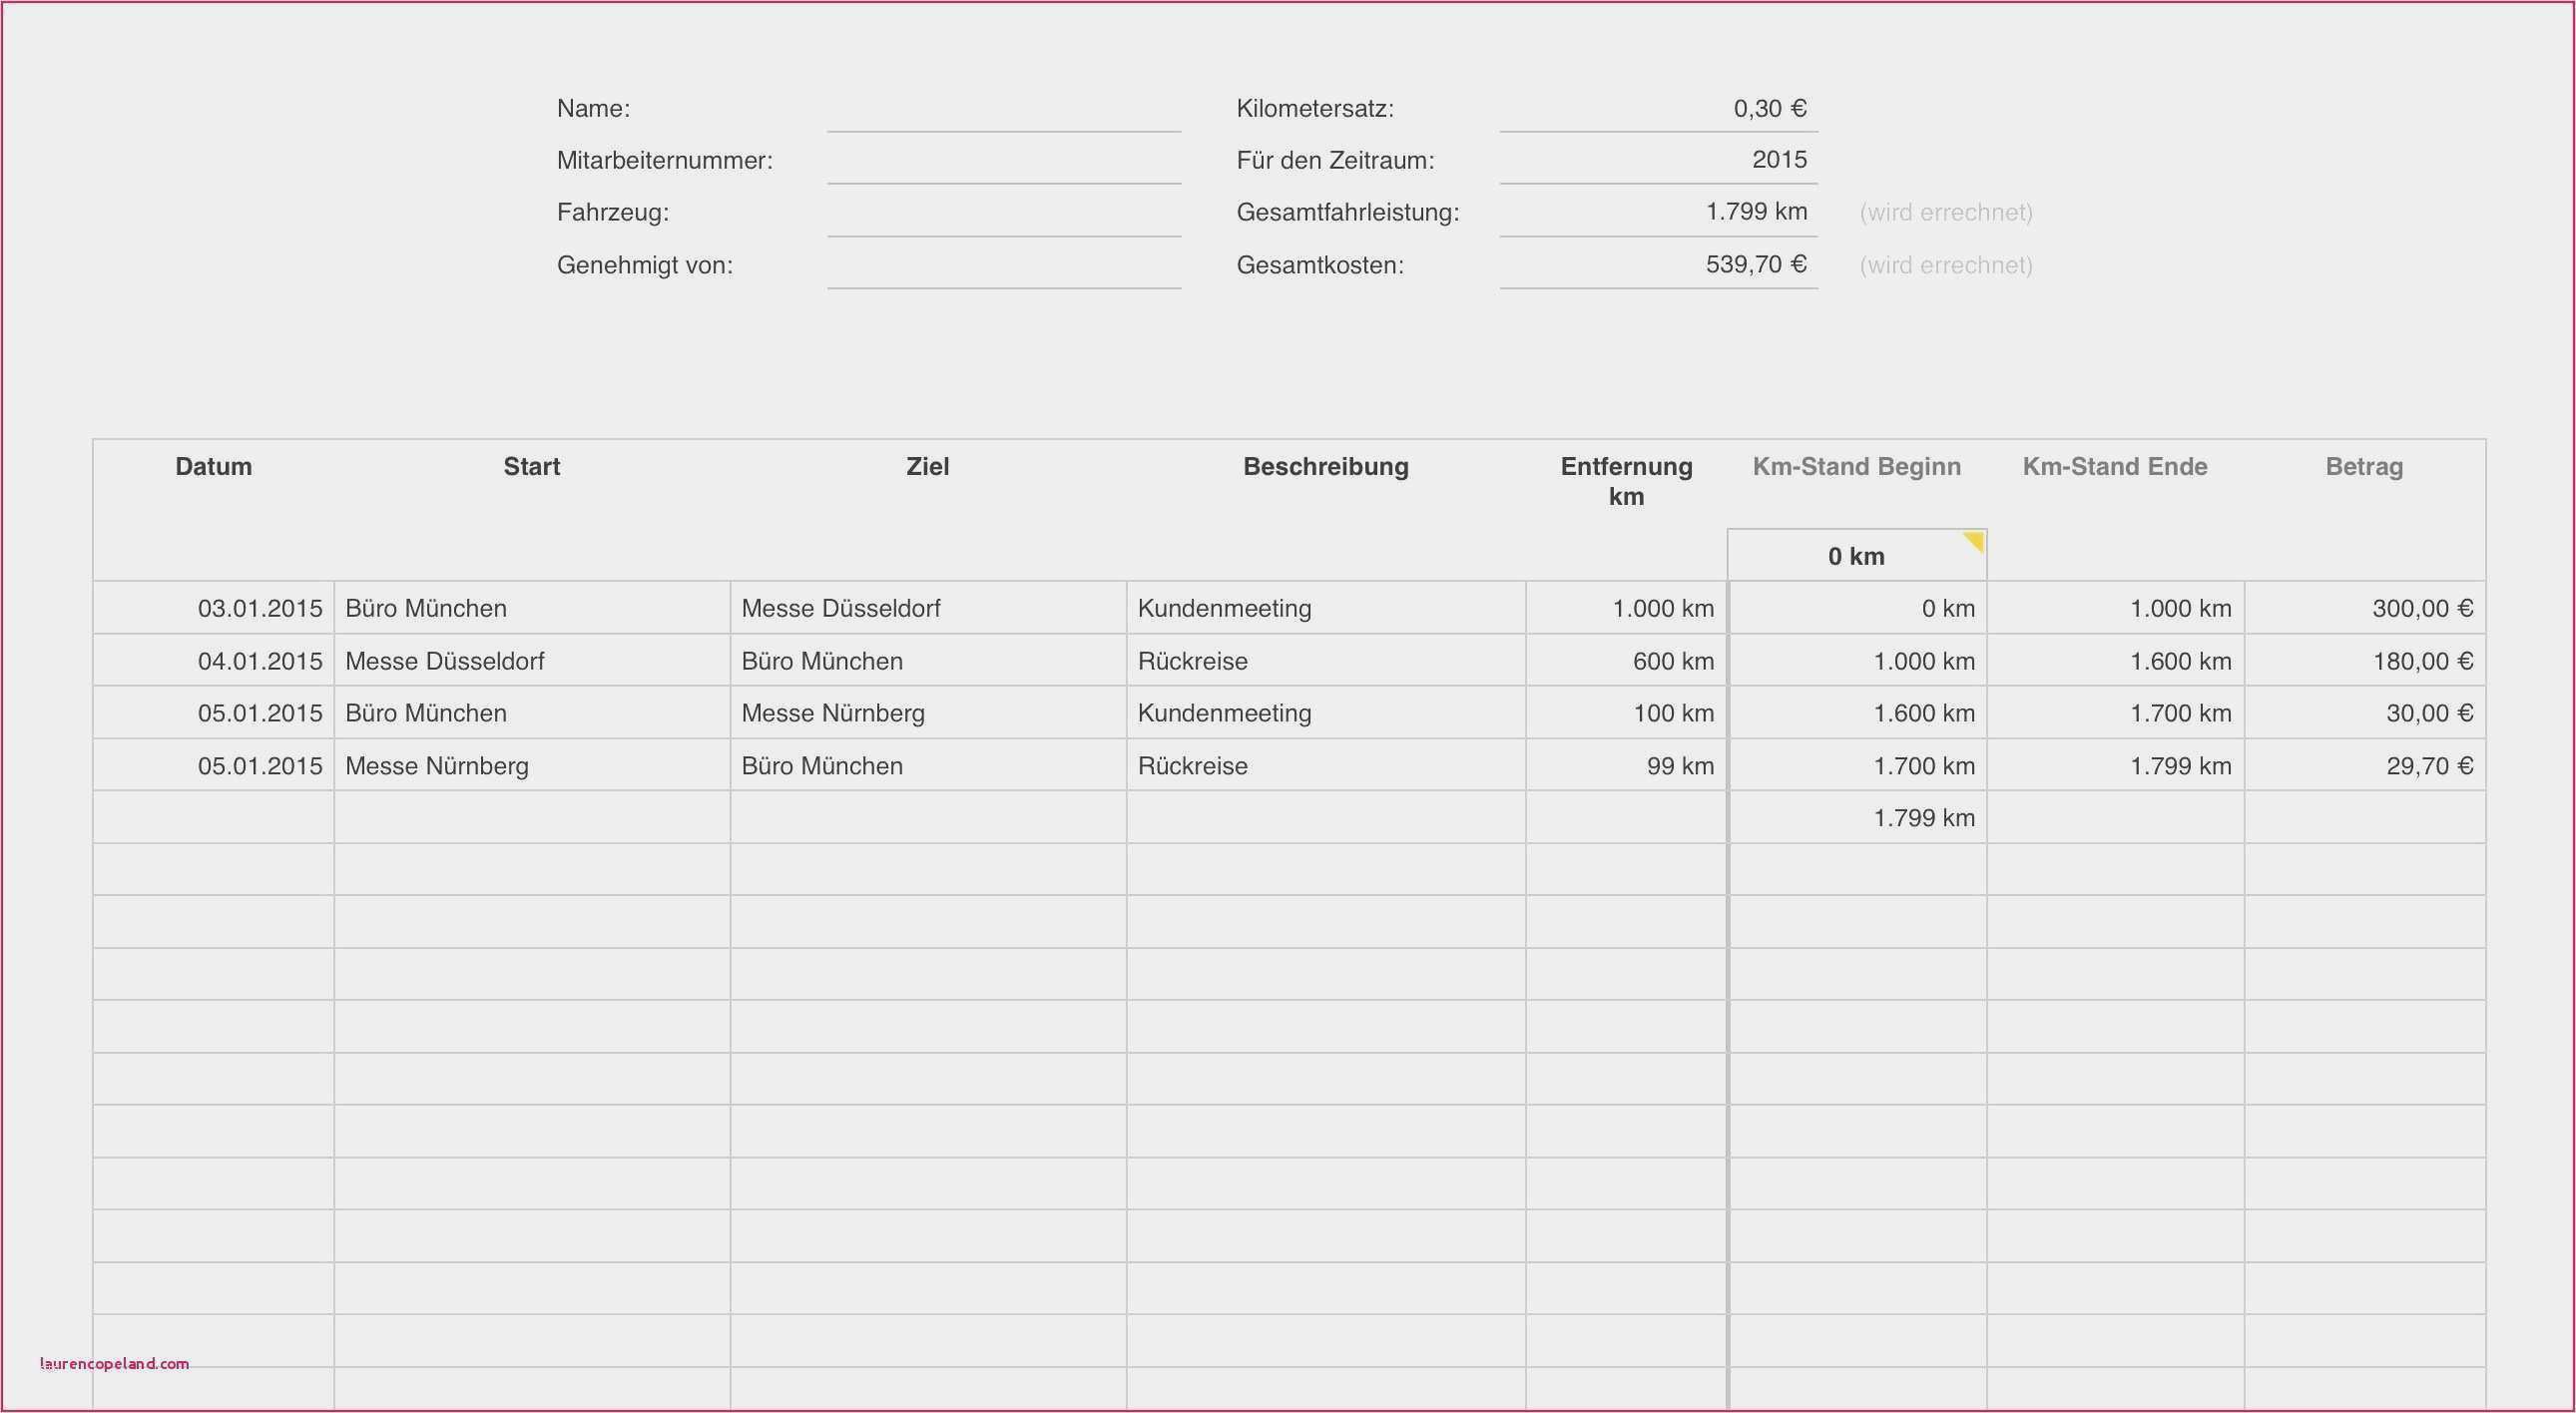Viewport: 2576px width, 1413px height.
Task: Select the Datum column header
Action: point(213,466)
